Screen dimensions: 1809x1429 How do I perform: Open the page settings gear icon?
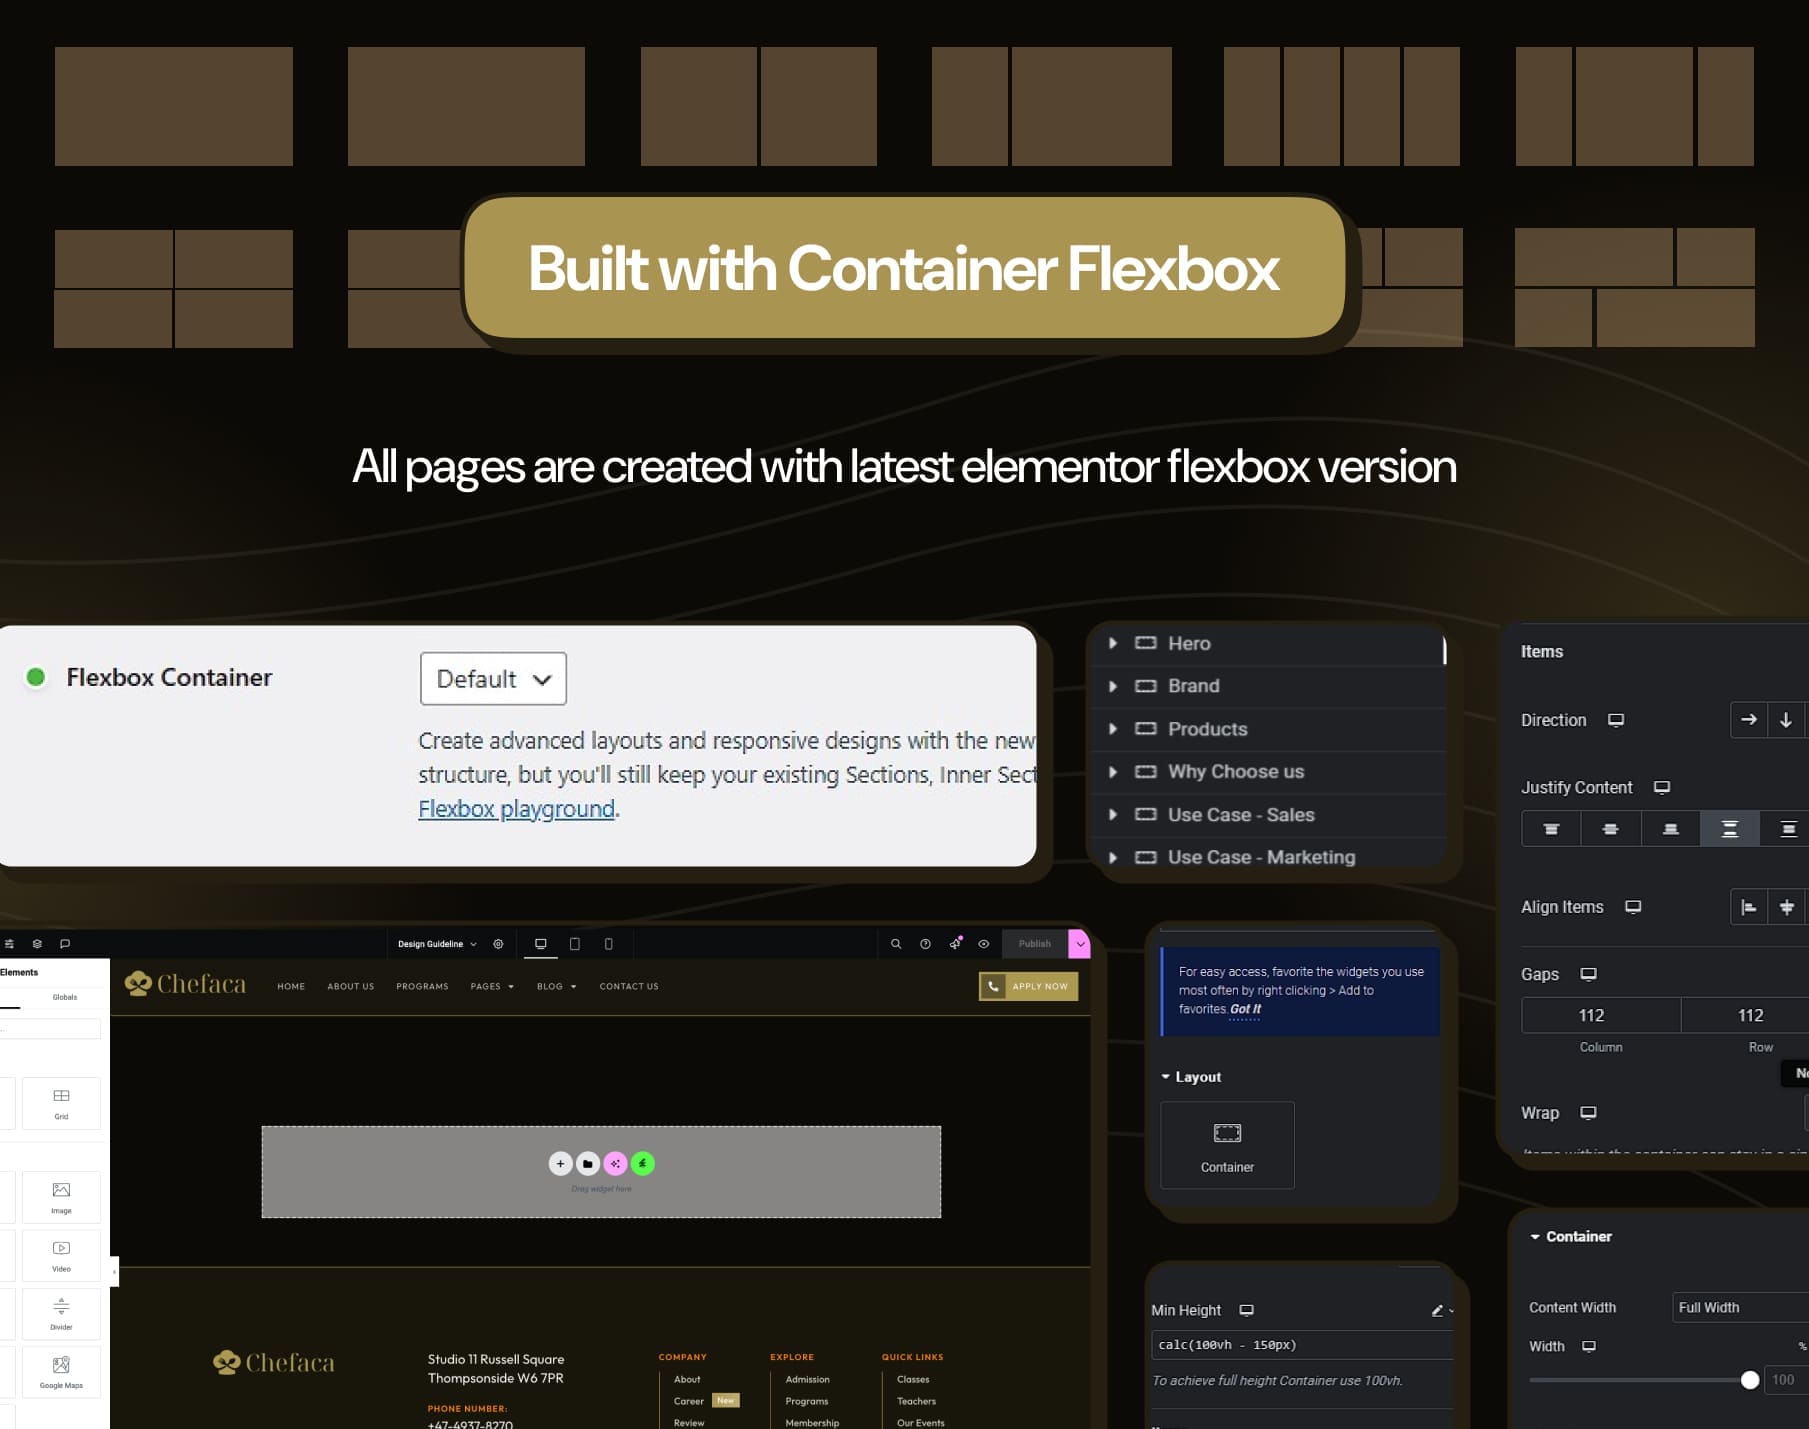(498, 944)
